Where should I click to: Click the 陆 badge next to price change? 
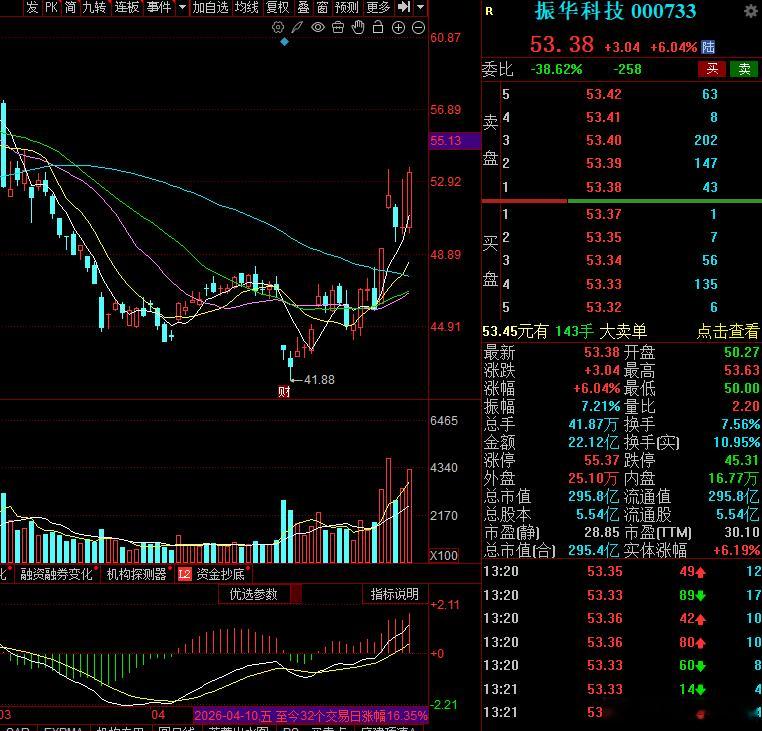point(708,47)
